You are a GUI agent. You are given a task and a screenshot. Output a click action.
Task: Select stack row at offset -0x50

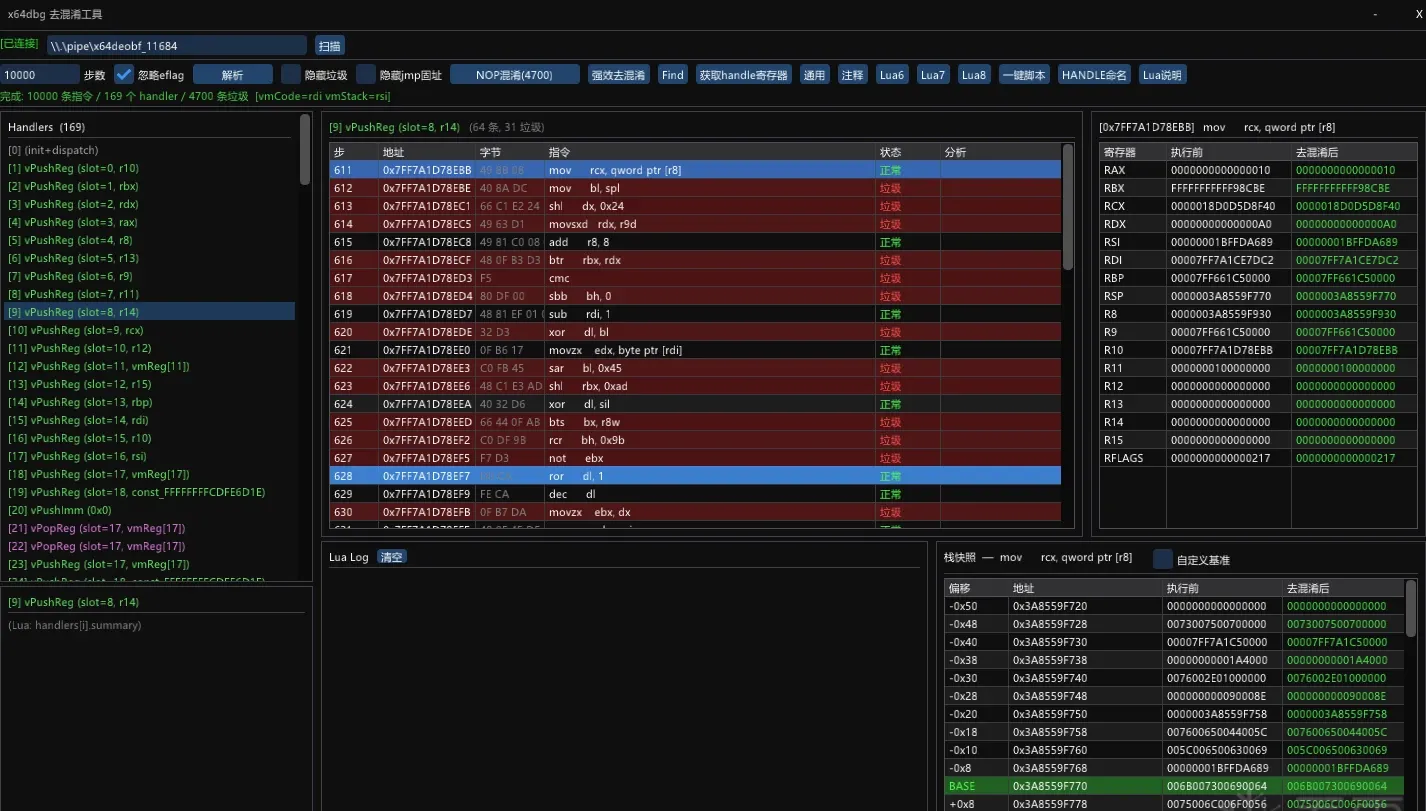pos(1175,606)
